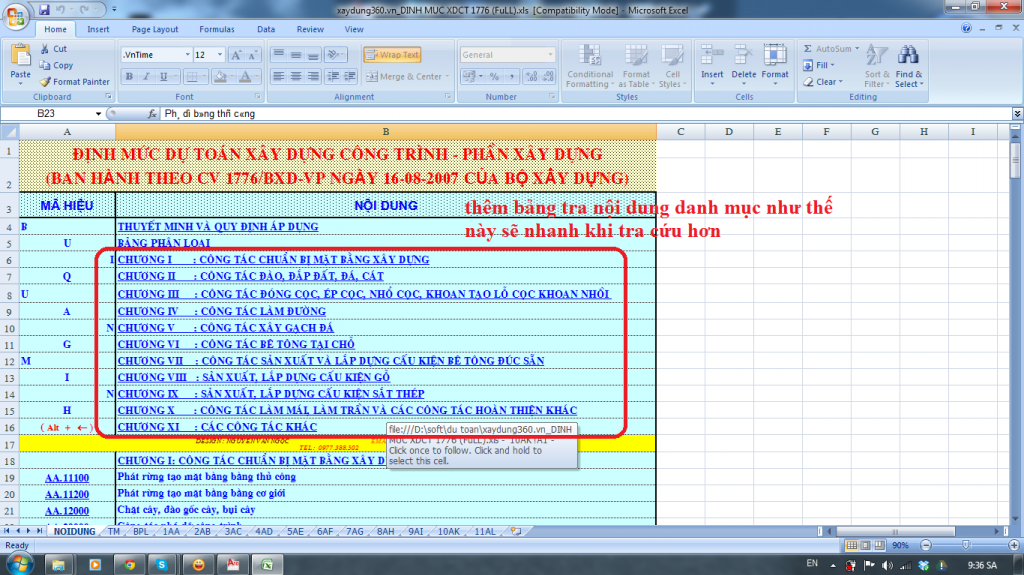Save workbook using the quick access icon
The height and width of the screenshot is (575, 1024).
(44, 10)
